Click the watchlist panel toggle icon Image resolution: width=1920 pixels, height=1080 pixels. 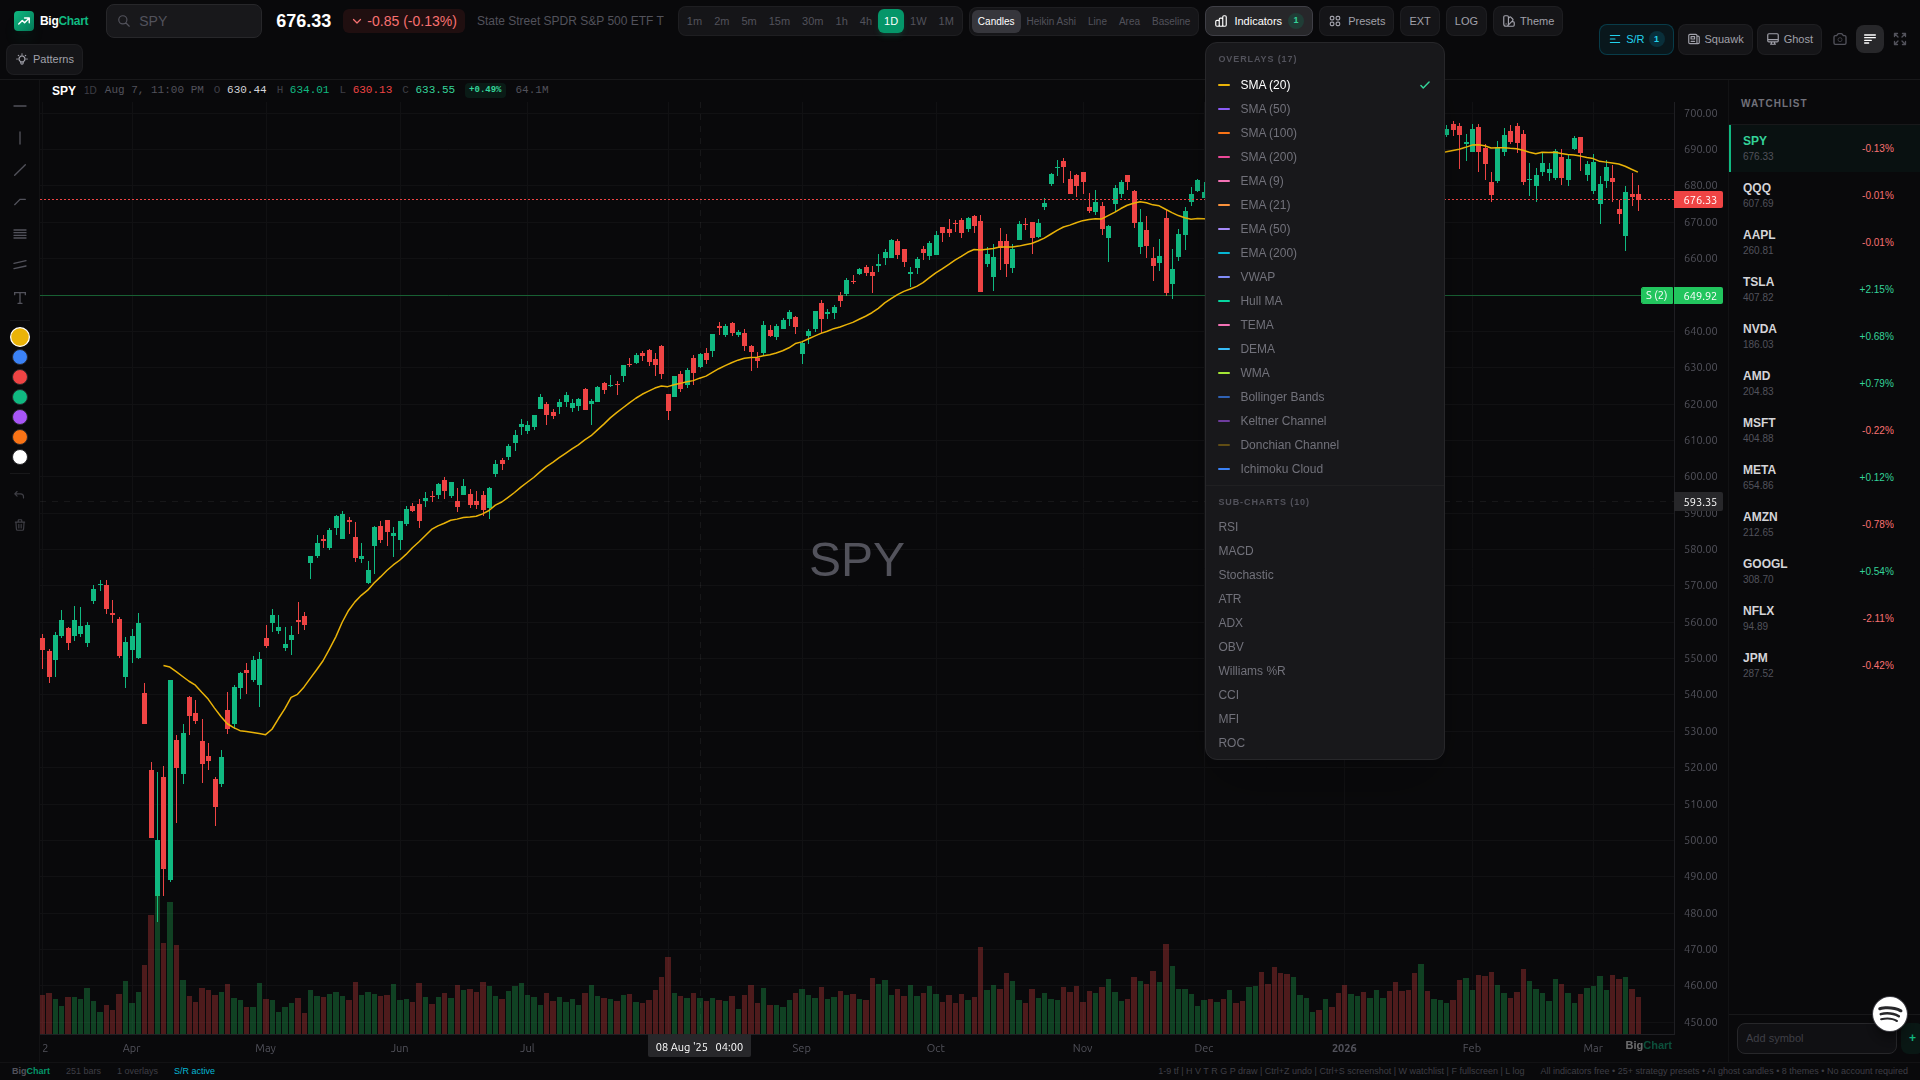[1869, 39]
